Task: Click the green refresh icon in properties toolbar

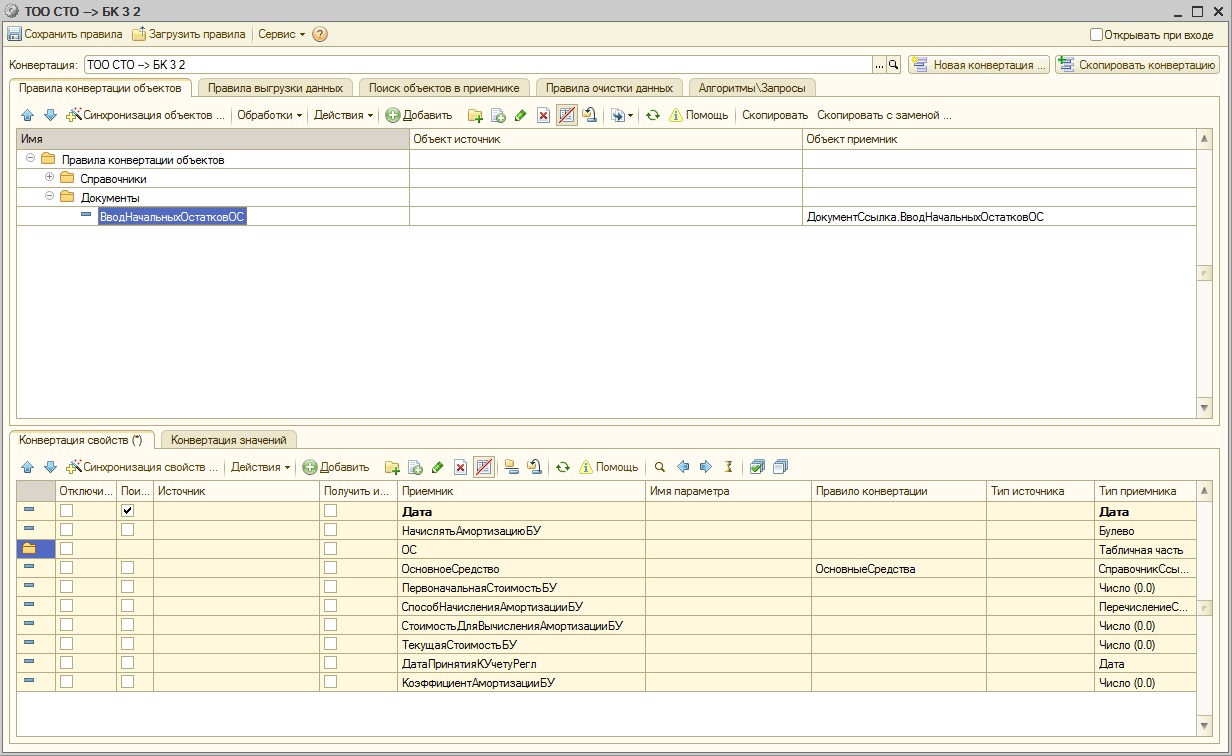Action: (563, 467)
